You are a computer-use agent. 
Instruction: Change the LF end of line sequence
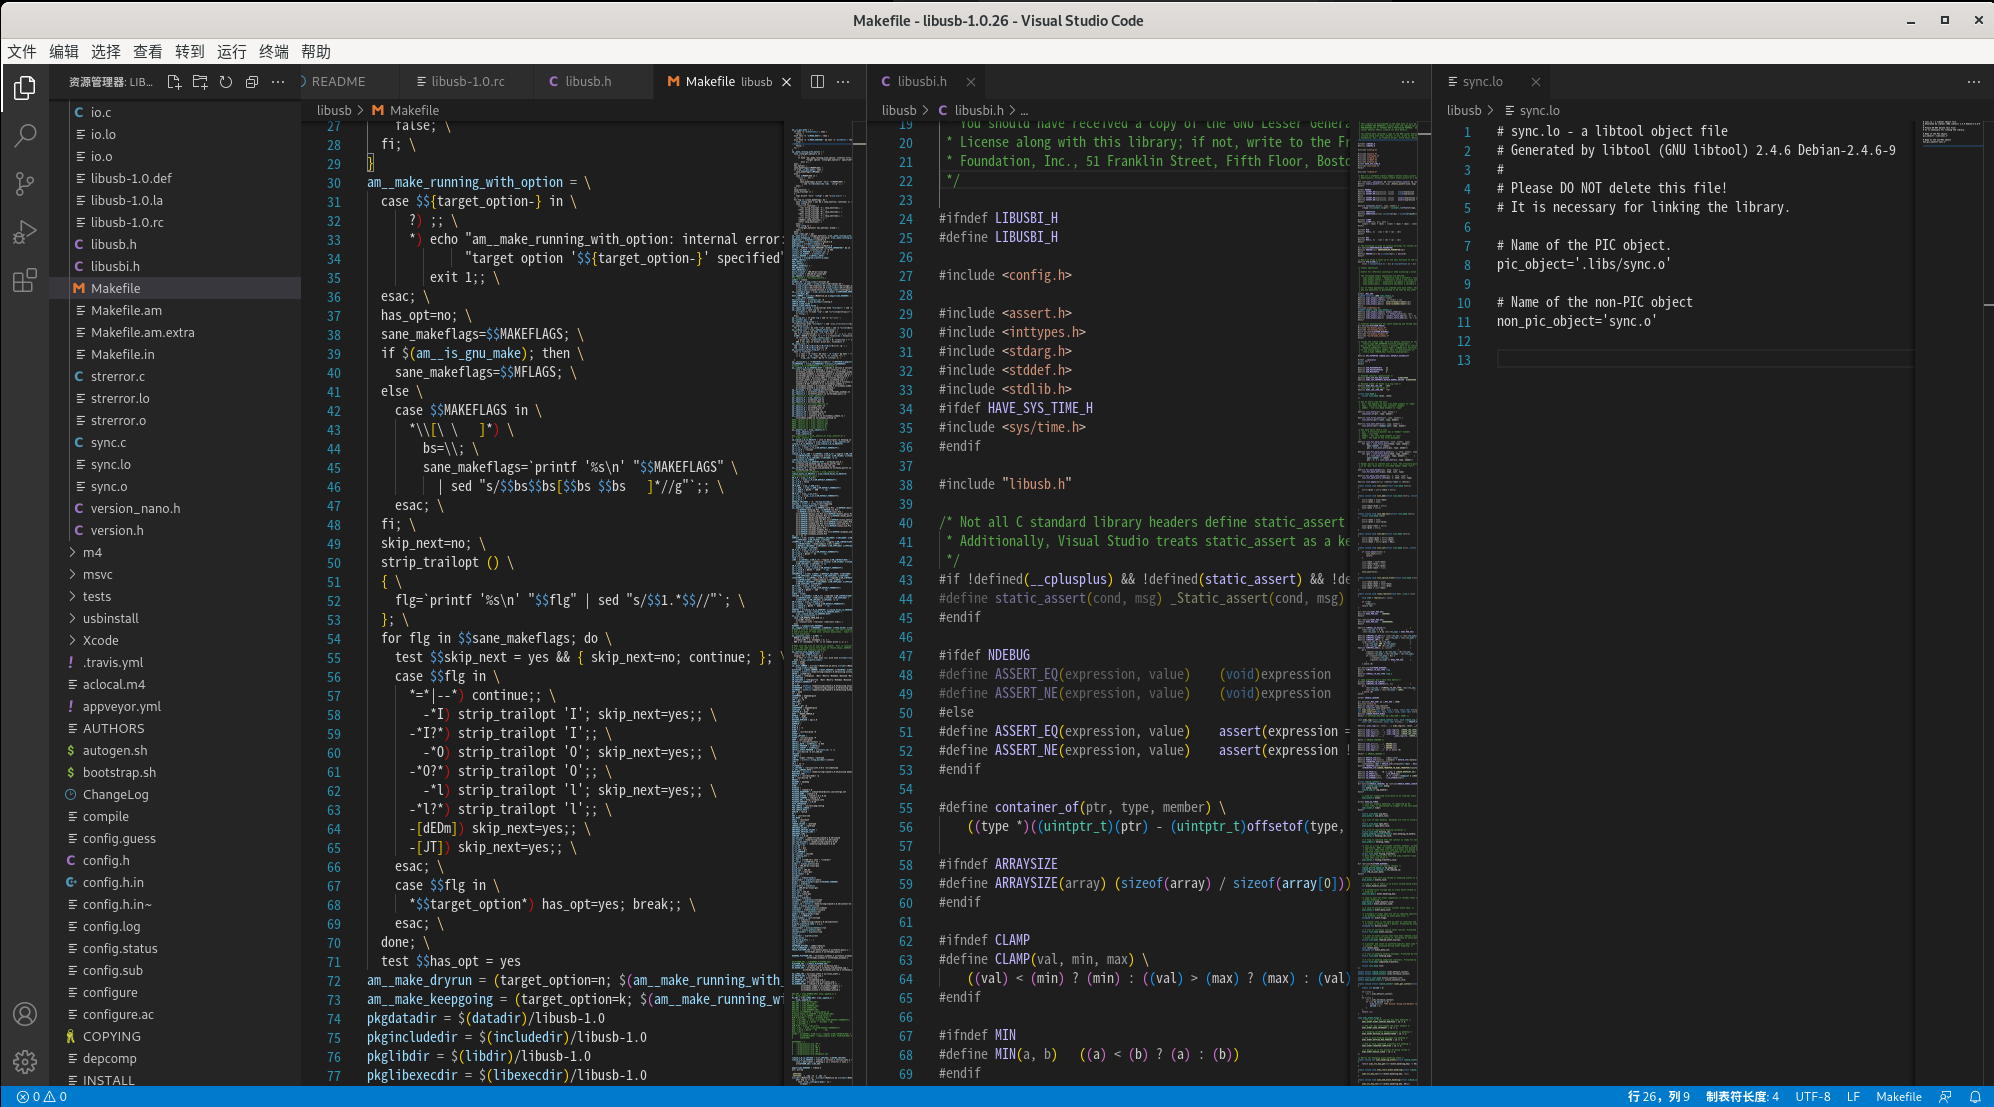1853,1097
